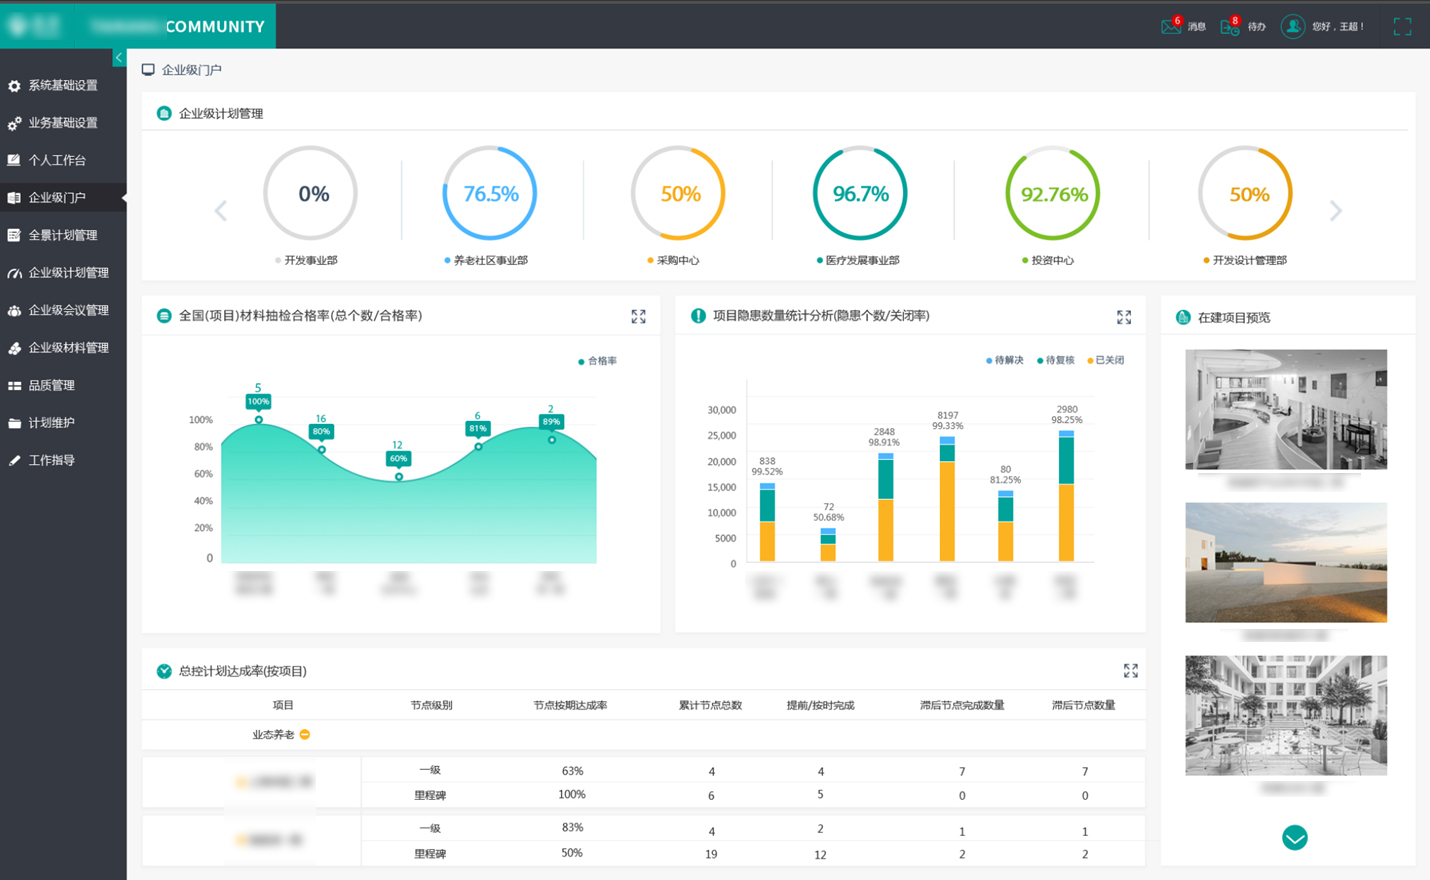Click the 养老社区事业部 label
The image size is (1430, 880).
coord(490,260)
